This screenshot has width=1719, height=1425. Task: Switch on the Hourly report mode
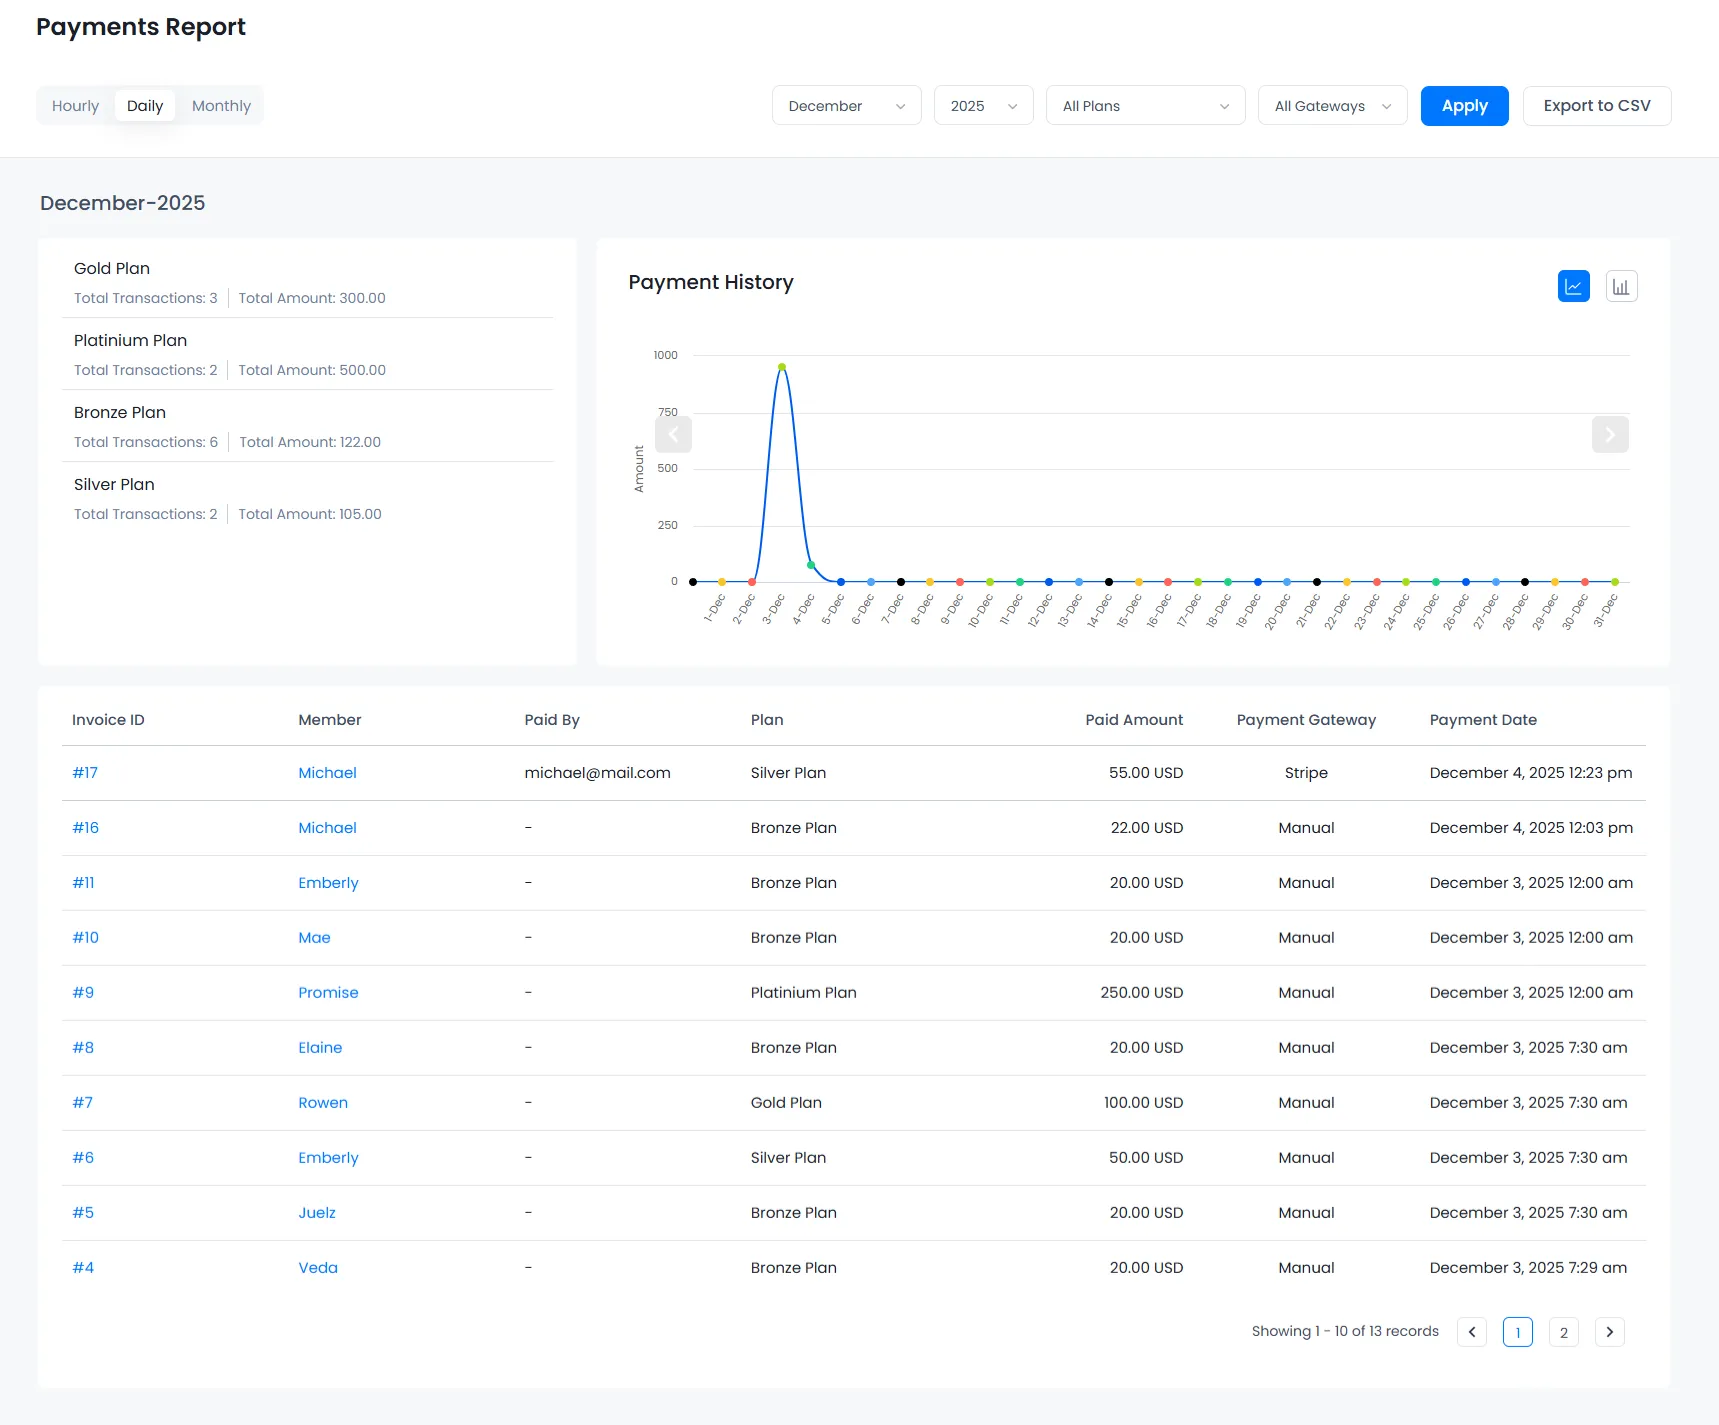click(75, 105)
